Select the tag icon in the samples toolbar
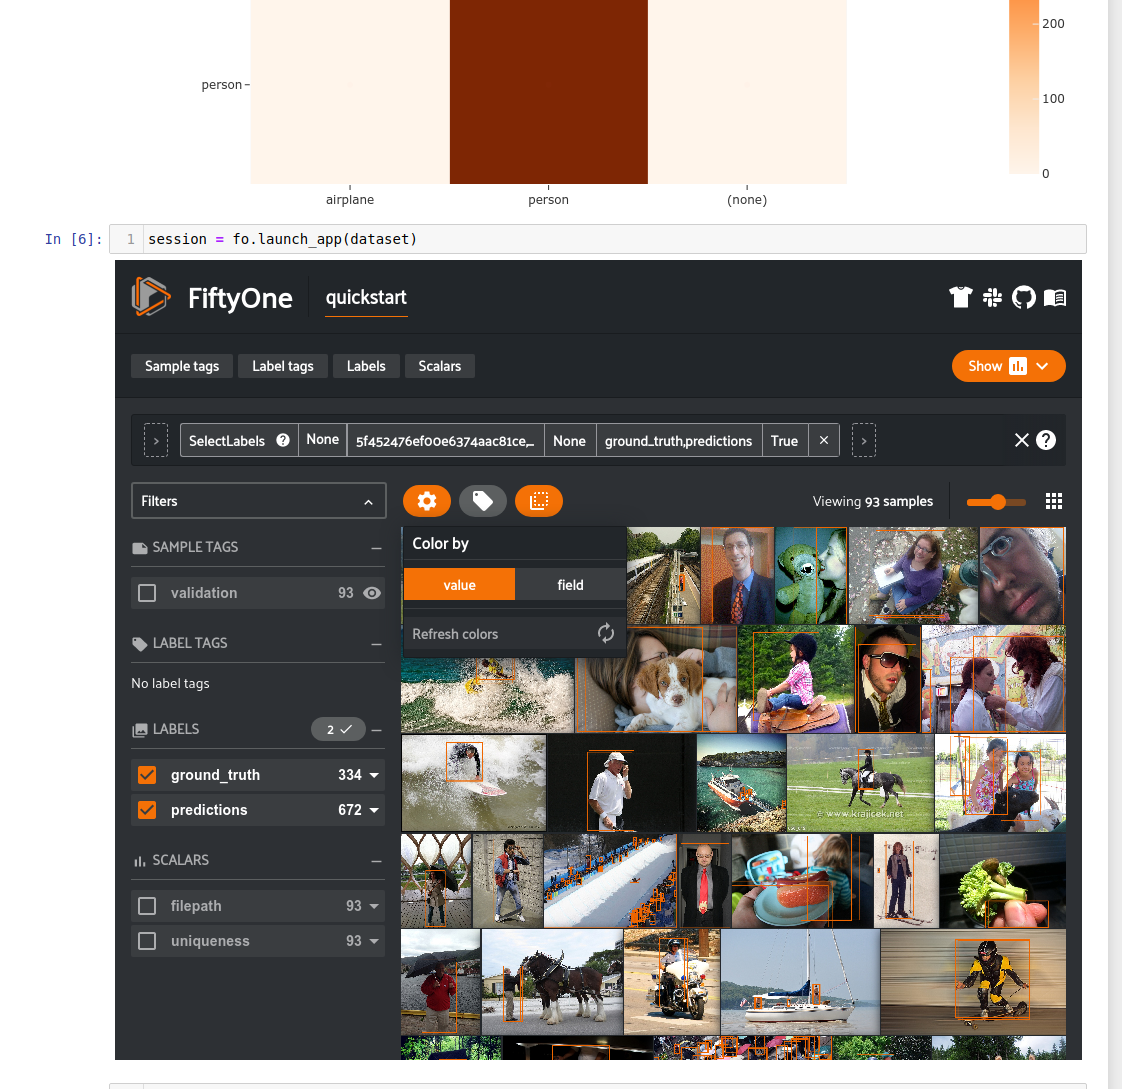Screen dimensions: 1122x1089 click(x=483, y=500)
